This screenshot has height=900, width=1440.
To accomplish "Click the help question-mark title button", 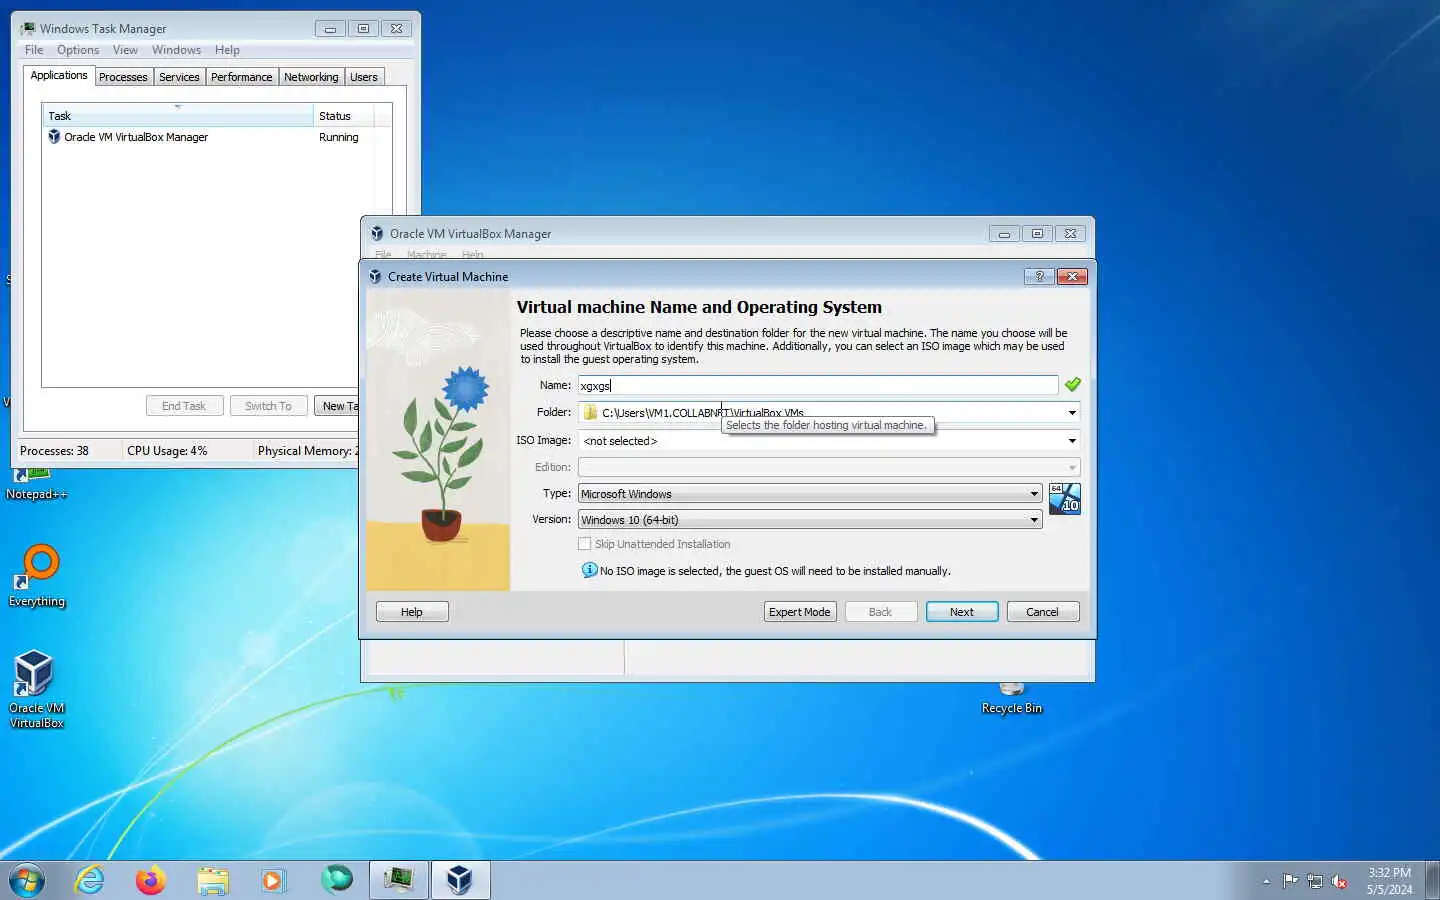I will pos(1039,276).
